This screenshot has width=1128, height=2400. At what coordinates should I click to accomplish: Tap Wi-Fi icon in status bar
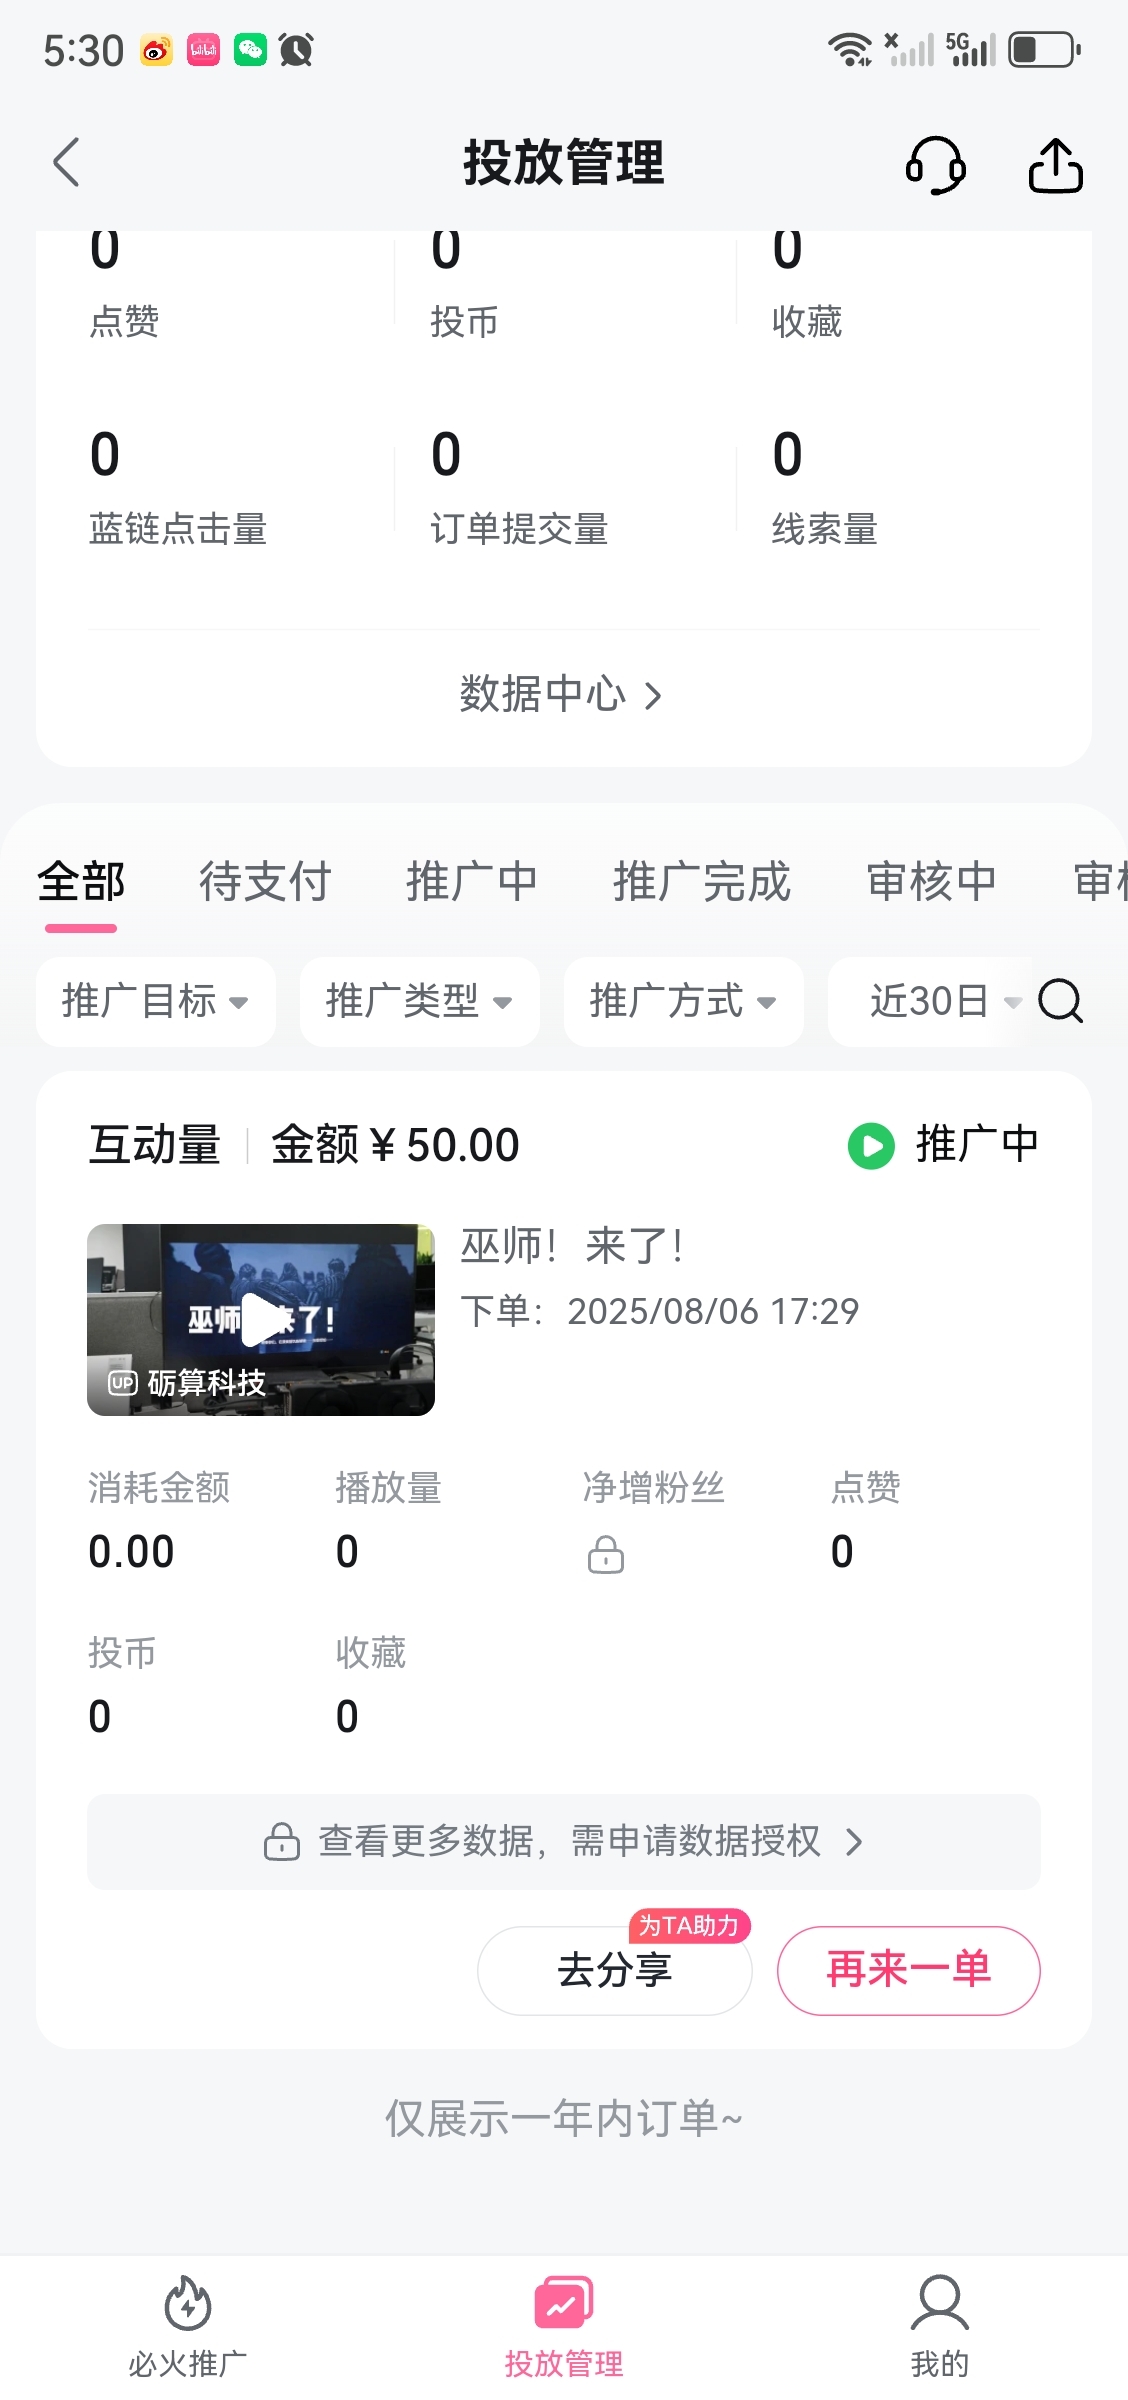click(850, 50)
